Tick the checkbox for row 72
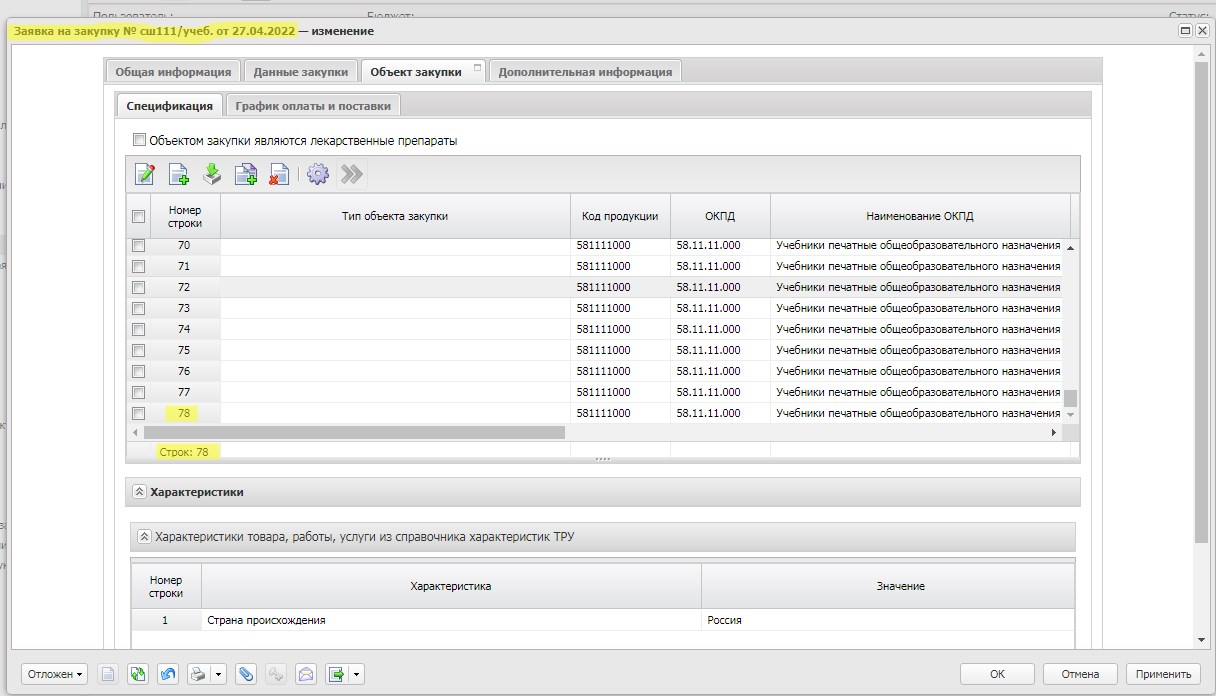1216x696 pixels. coord(139,287)
